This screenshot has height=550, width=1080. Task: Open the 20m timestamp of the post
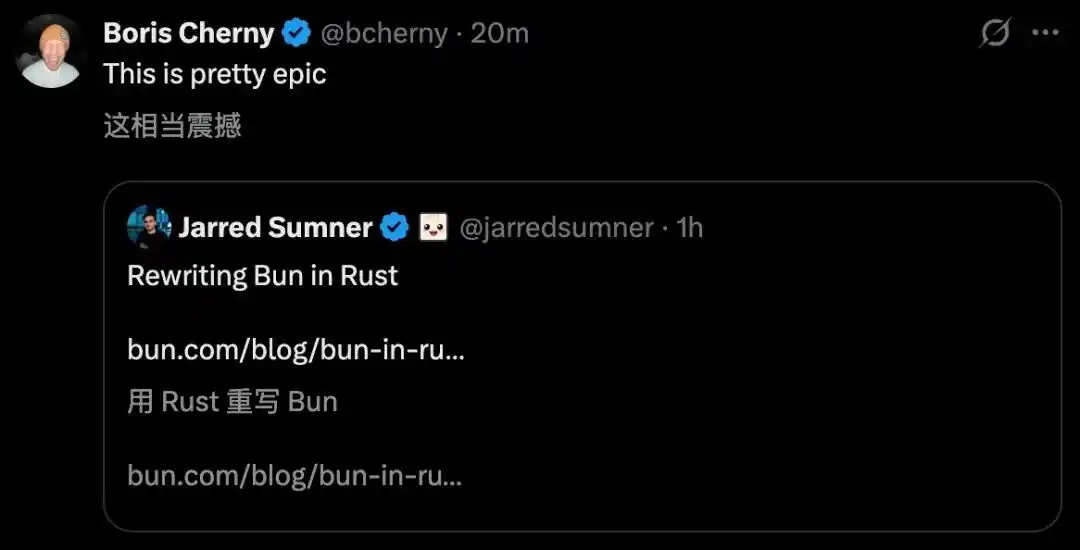(499, 33)
